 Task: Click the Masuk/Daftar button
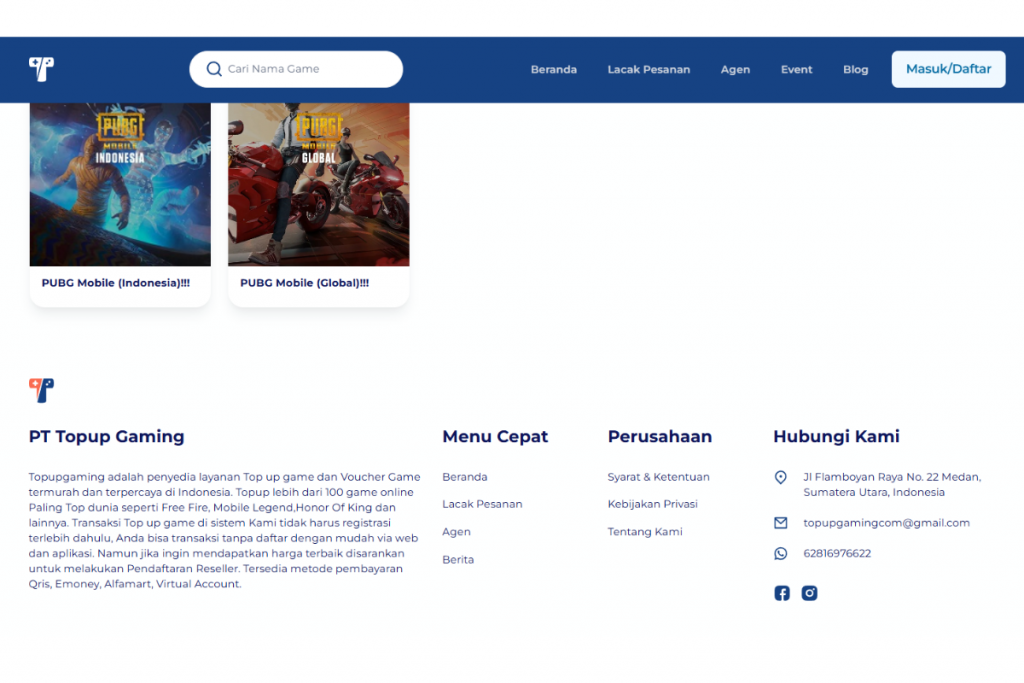pos(948,69)
